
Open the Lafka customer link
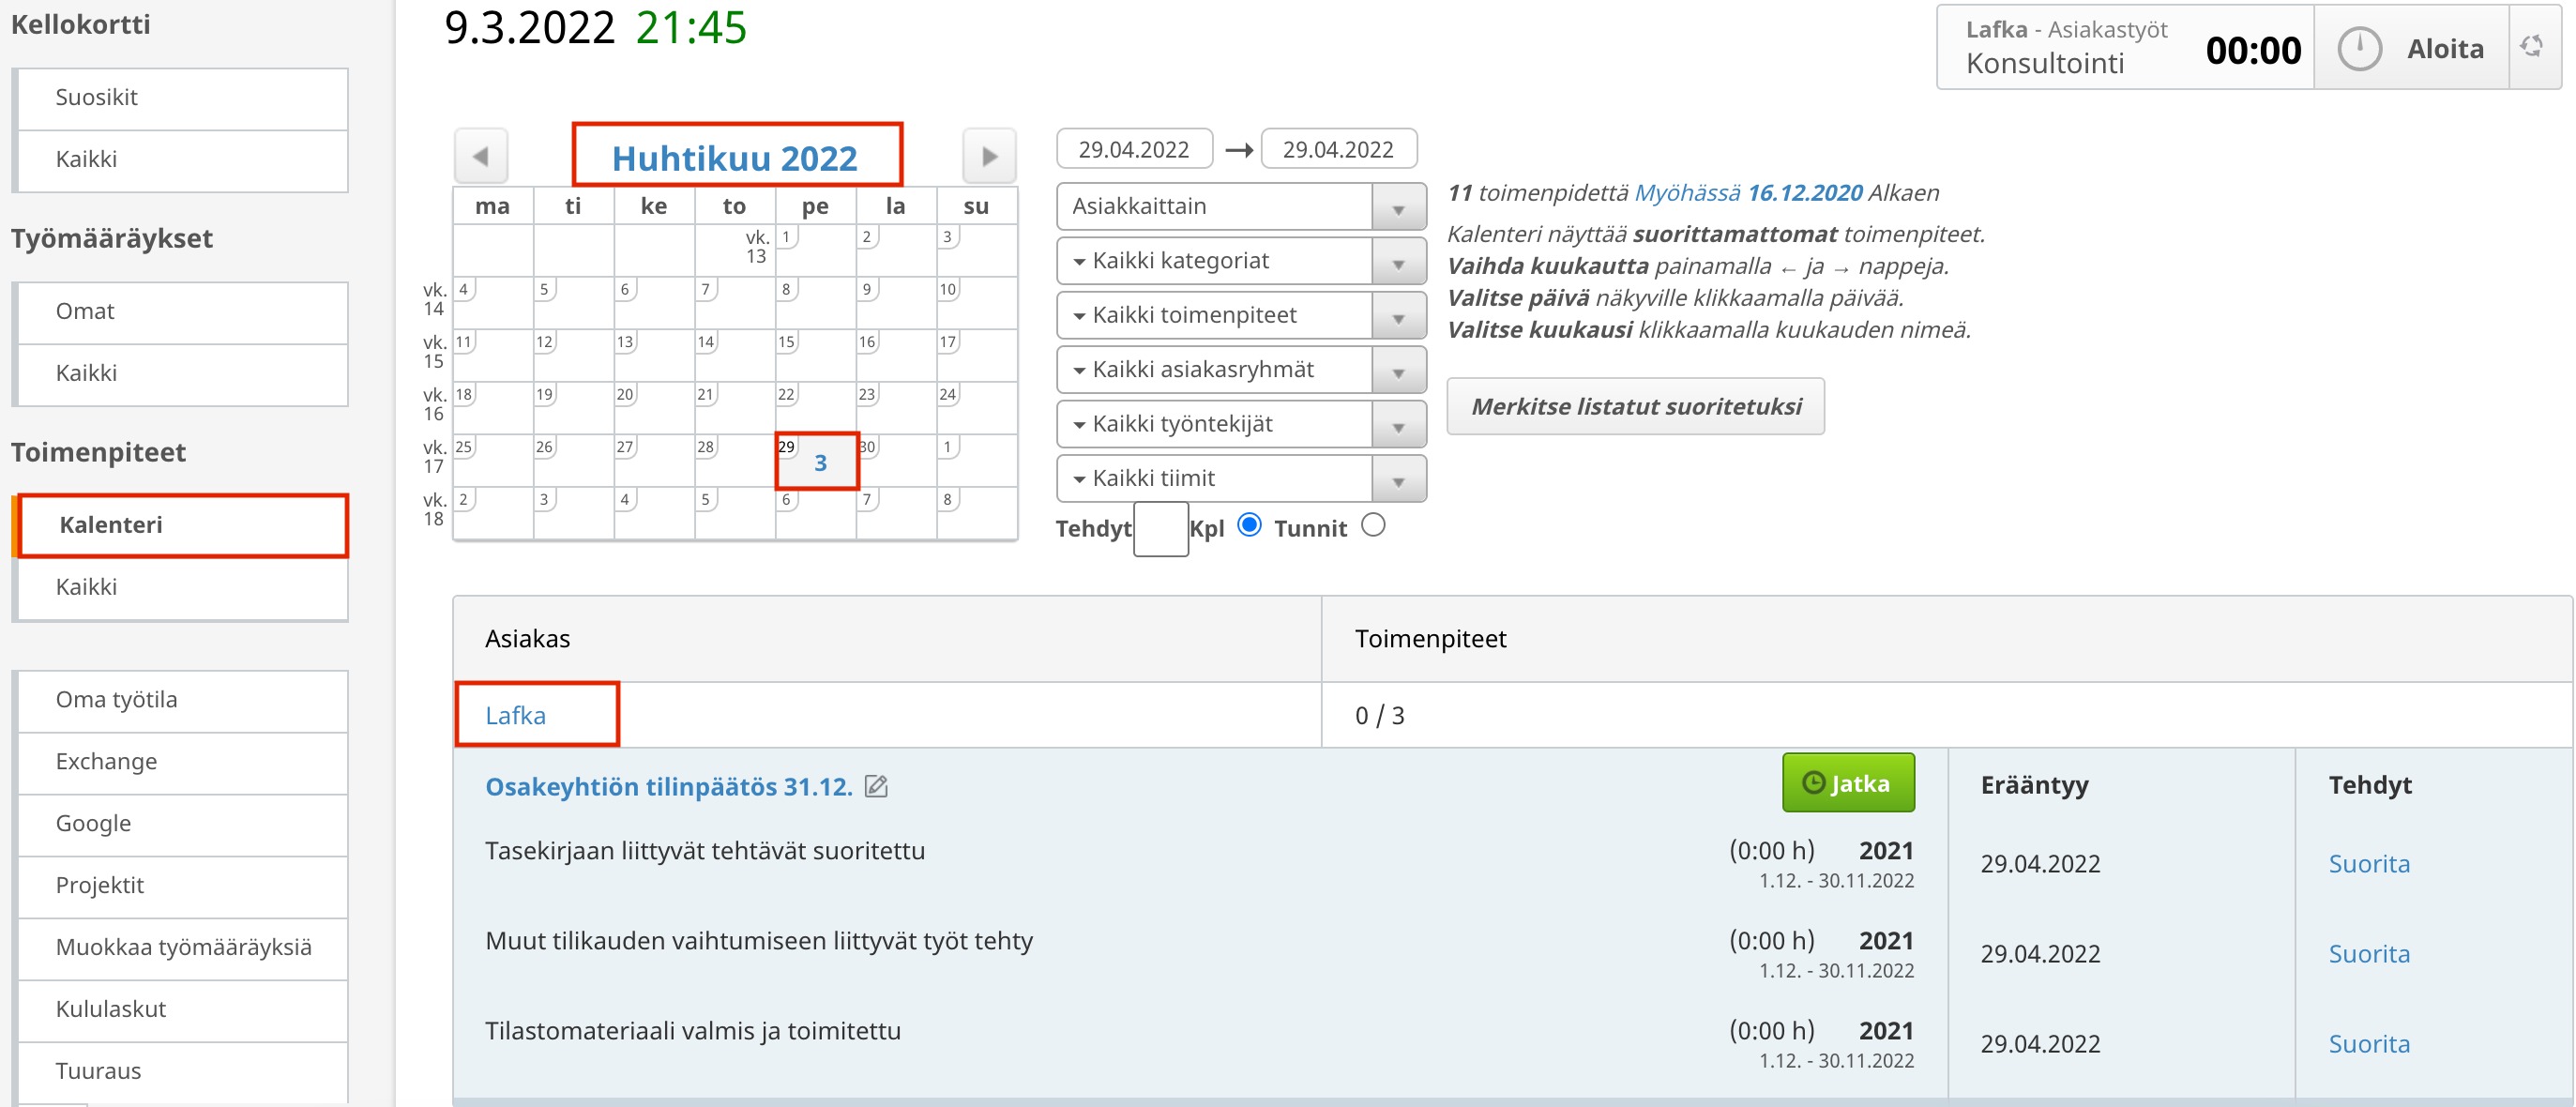tap(515, 716)
